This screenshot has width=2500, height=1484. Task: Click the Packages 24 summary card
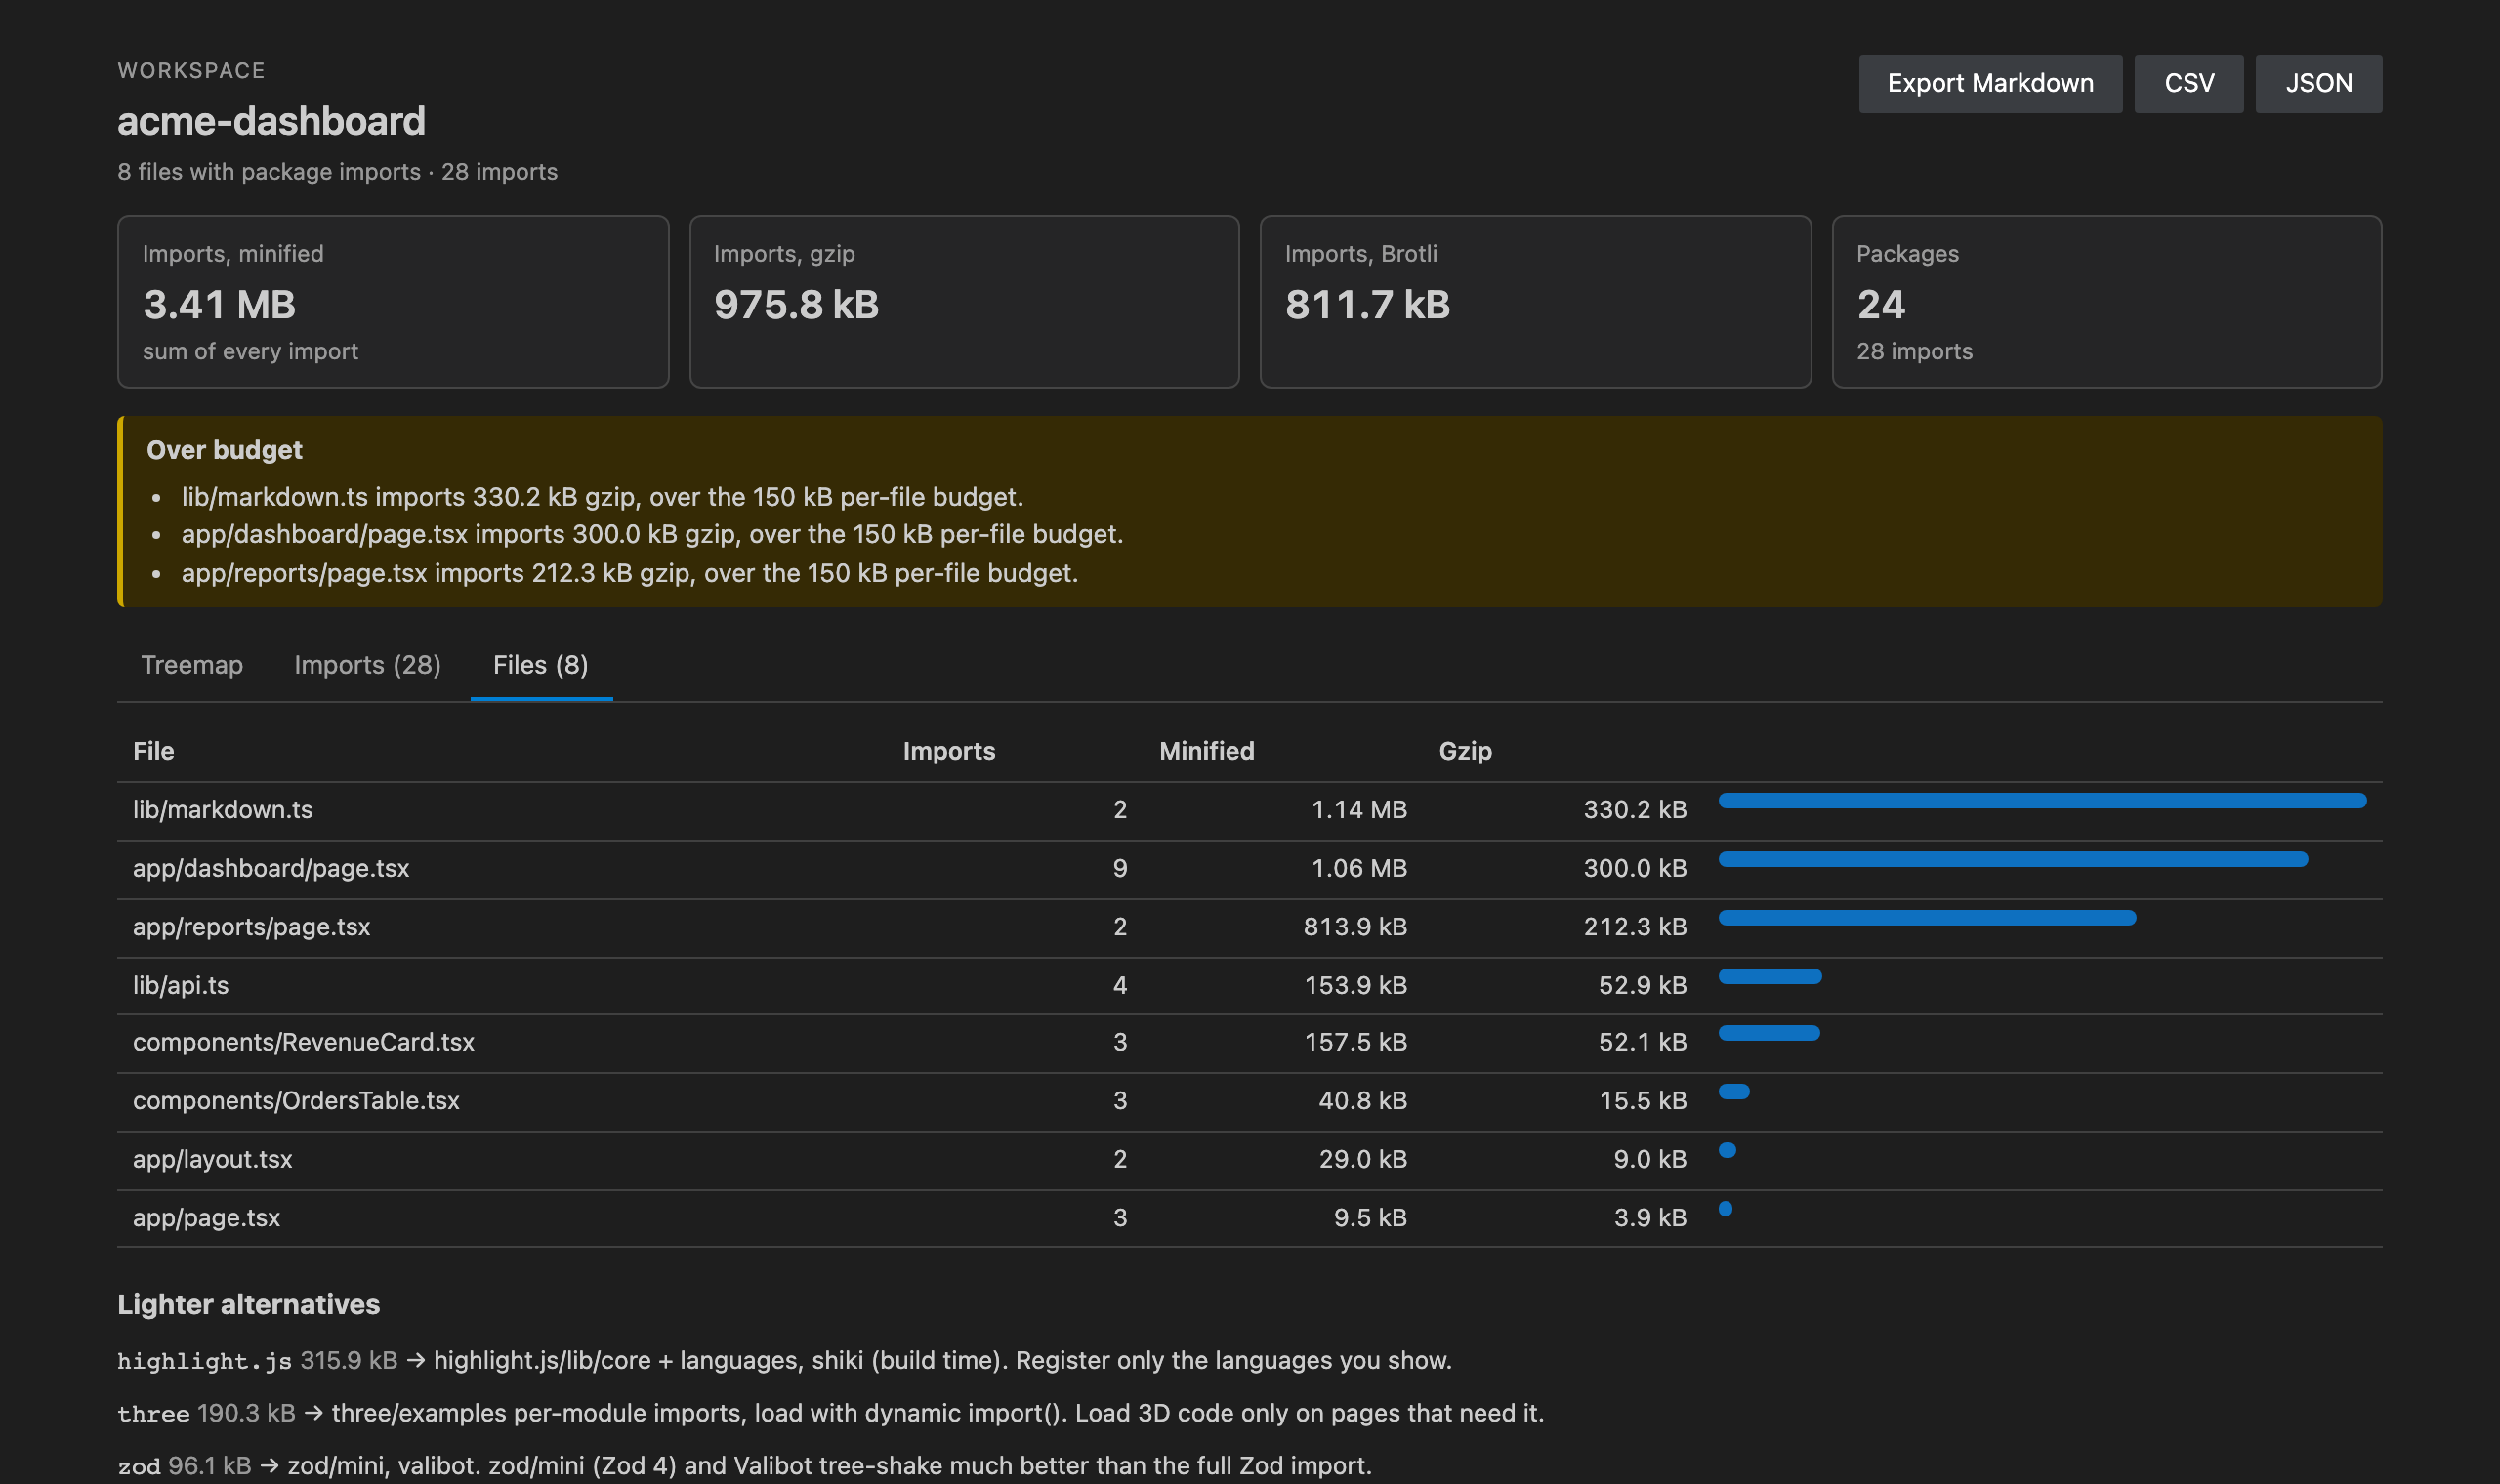(2107, 302)
